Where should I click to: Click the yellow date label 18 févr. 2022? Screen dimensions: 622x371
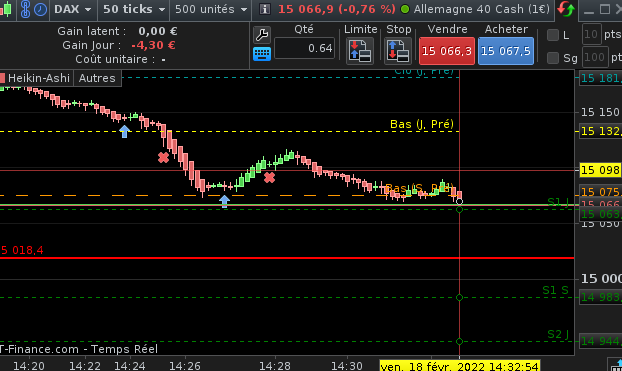pos(459,366)
